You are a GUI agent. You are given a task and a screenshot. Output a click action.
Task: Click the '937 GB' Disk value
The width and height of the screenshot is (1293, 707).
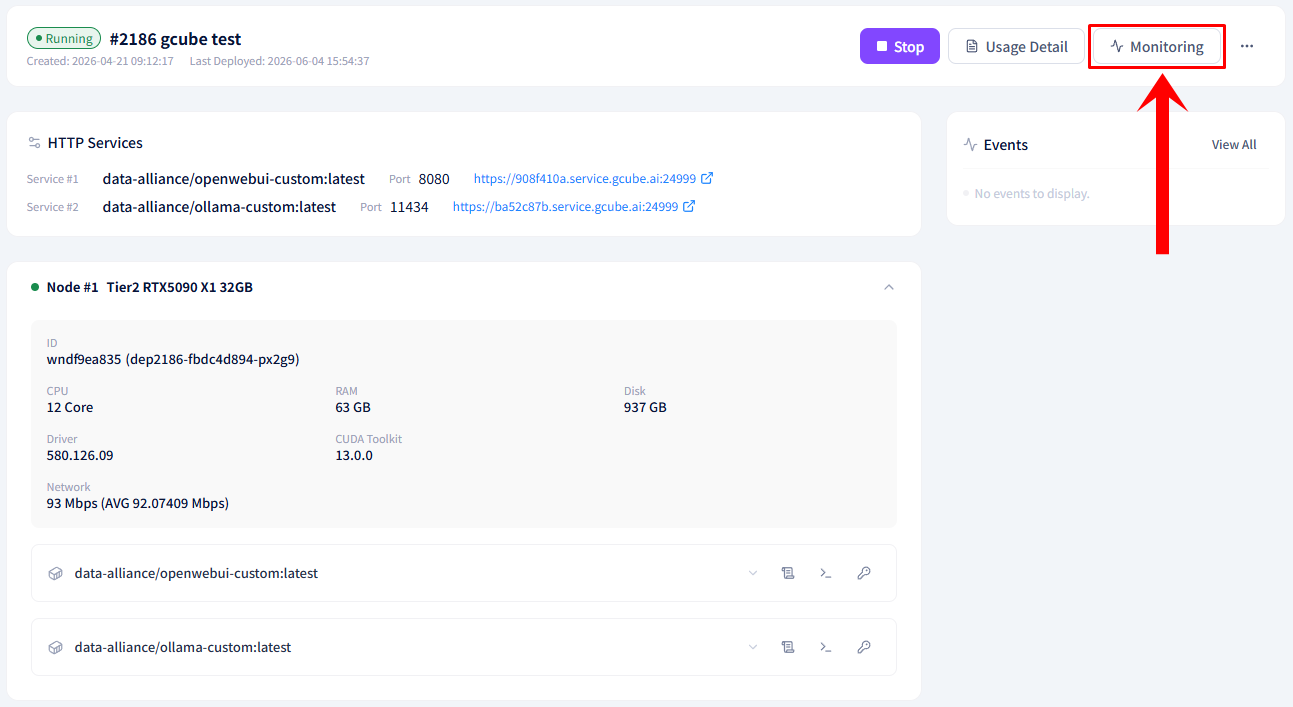(x=645, y=407)
